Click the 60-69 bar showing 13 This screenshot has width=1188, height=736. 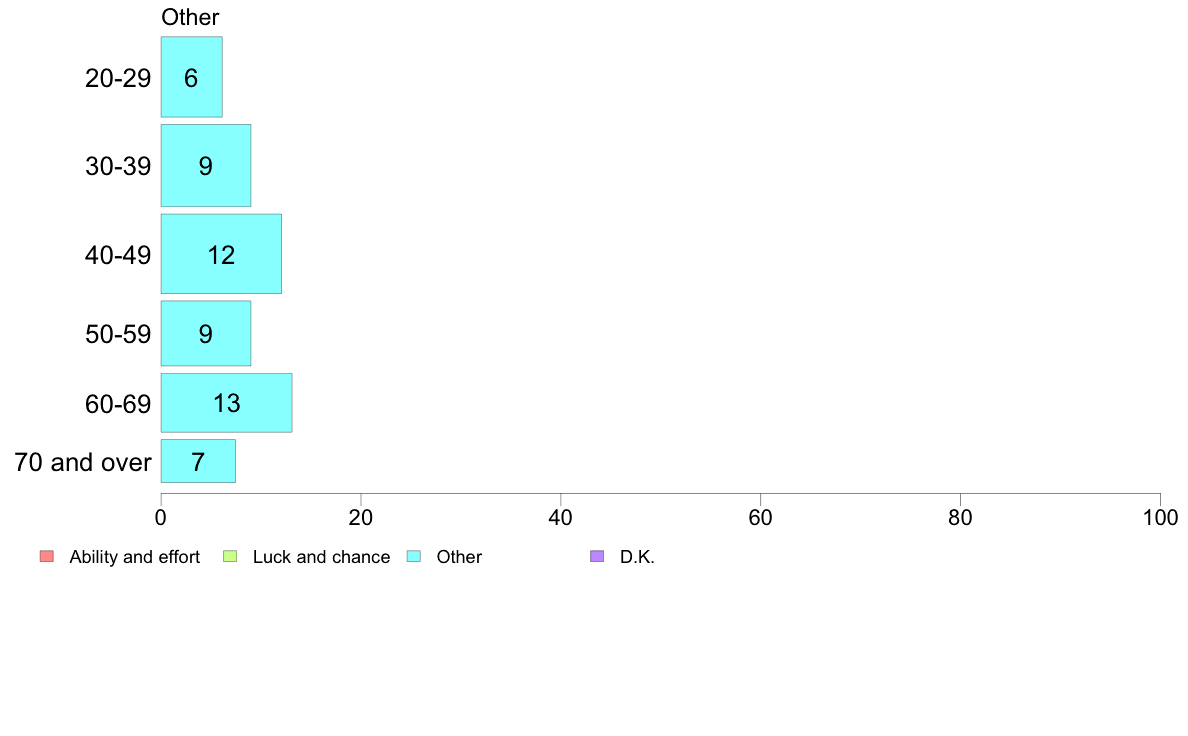click(226, 403)
